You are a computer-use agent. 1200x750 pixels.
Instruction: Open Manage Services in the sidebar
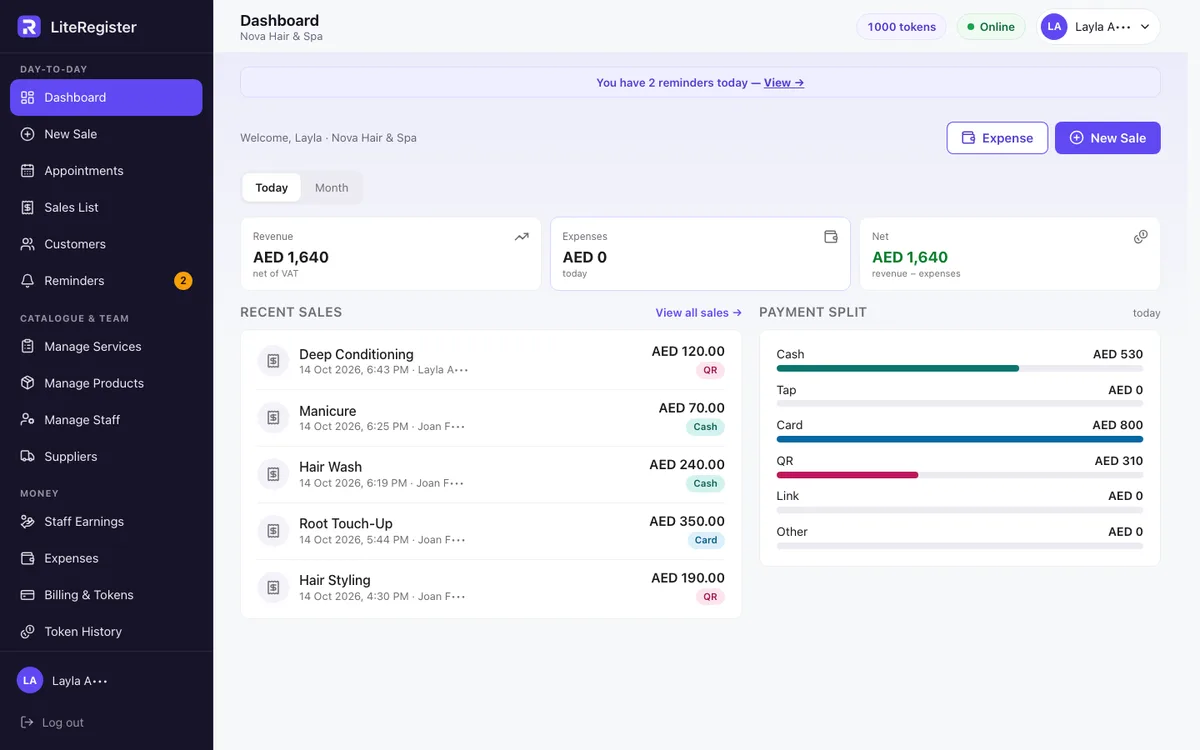pyautogui.click(x=106, y=346)
